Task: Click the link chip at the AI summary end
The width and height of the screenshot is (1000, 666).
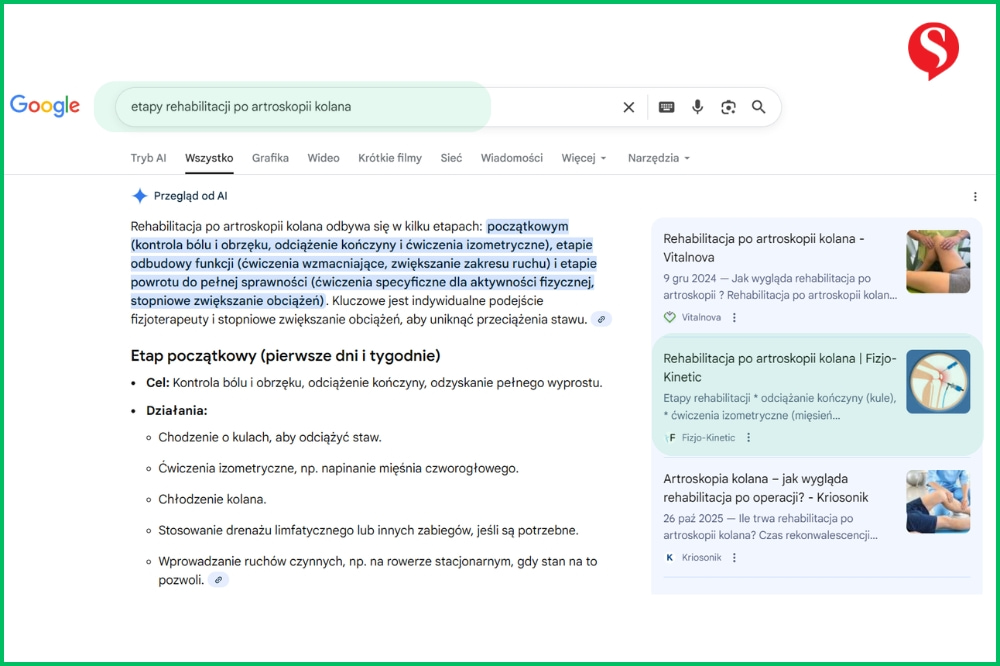Action: [601, 318]
